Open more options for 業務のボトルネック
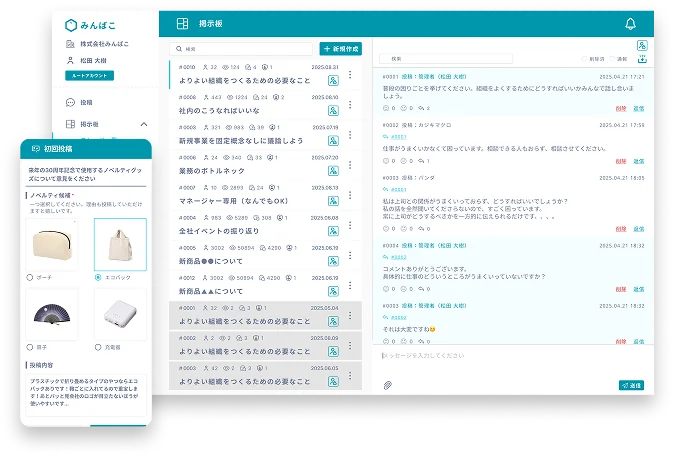 coord(350,165)
